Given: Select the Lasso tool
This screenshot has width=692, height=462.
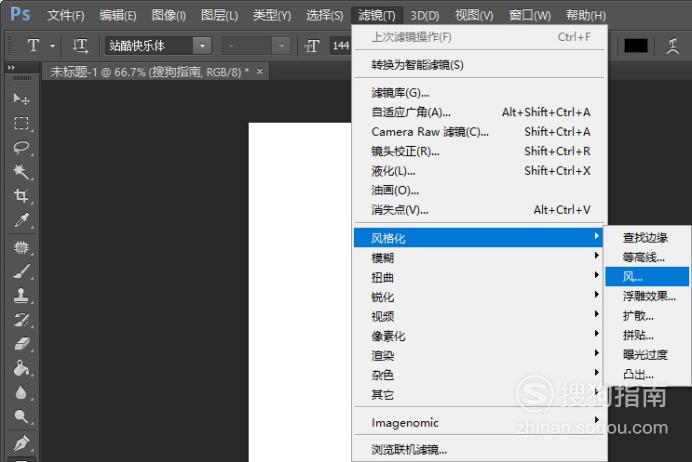Looking at the screenshot, I should (21, 147).
